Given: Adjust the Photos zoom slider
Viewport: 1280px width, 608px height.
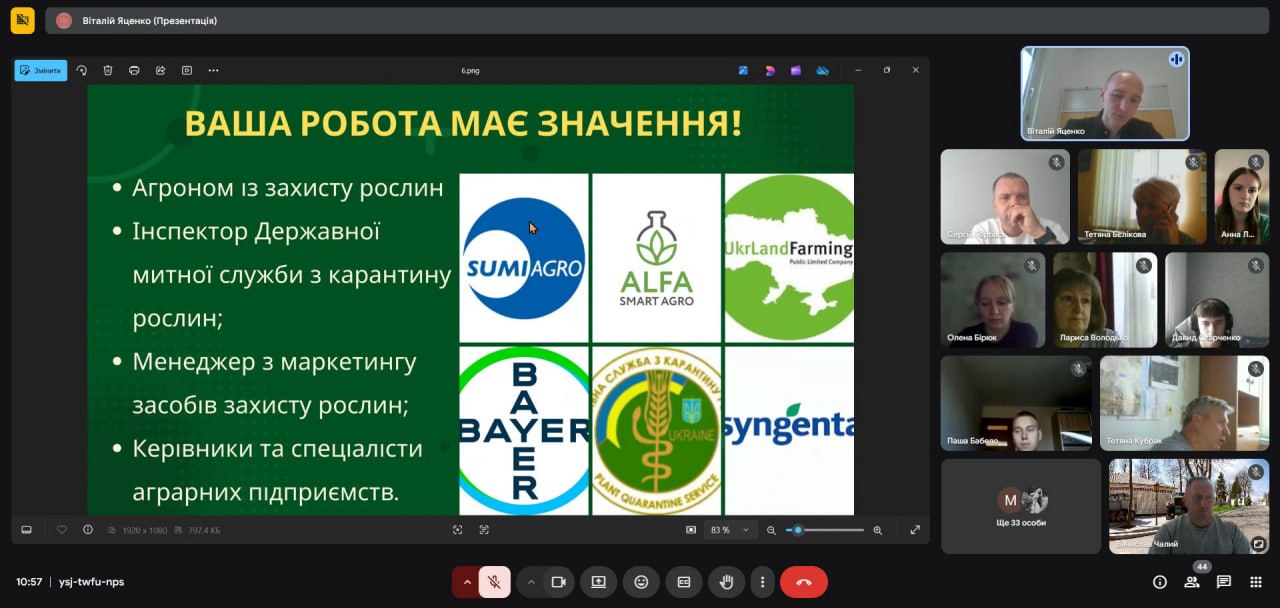Looking at the screenshot, I should [x=825, y=530].
